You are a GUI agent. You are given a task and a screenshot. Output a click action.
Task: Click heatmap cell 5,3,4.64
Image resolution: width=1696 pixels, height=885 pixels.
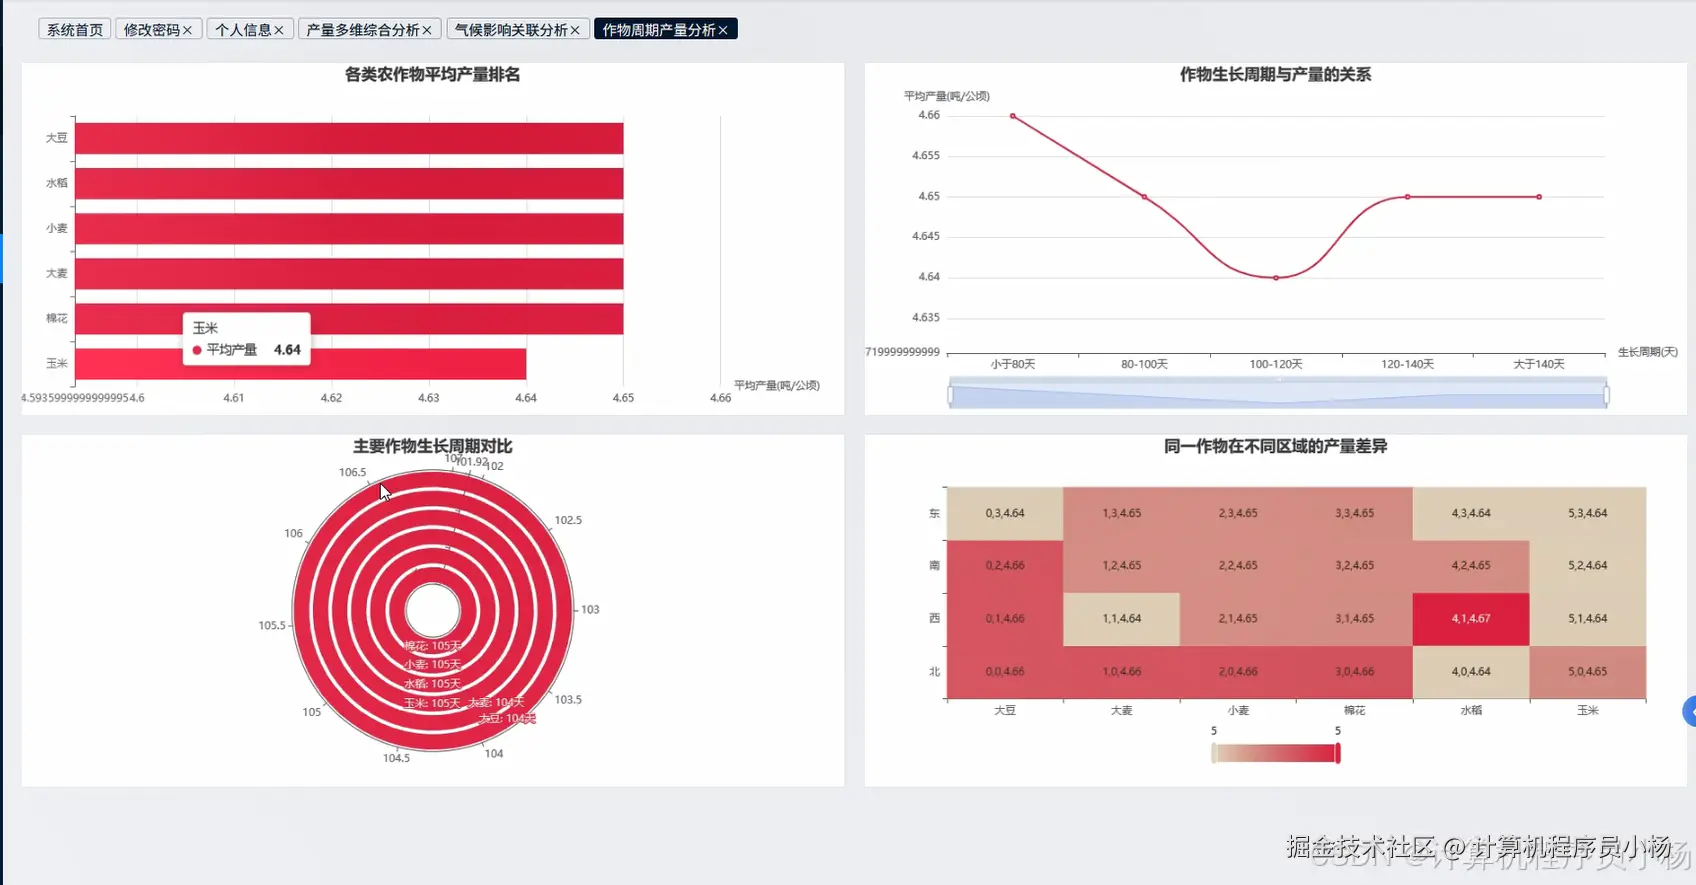1588,513
